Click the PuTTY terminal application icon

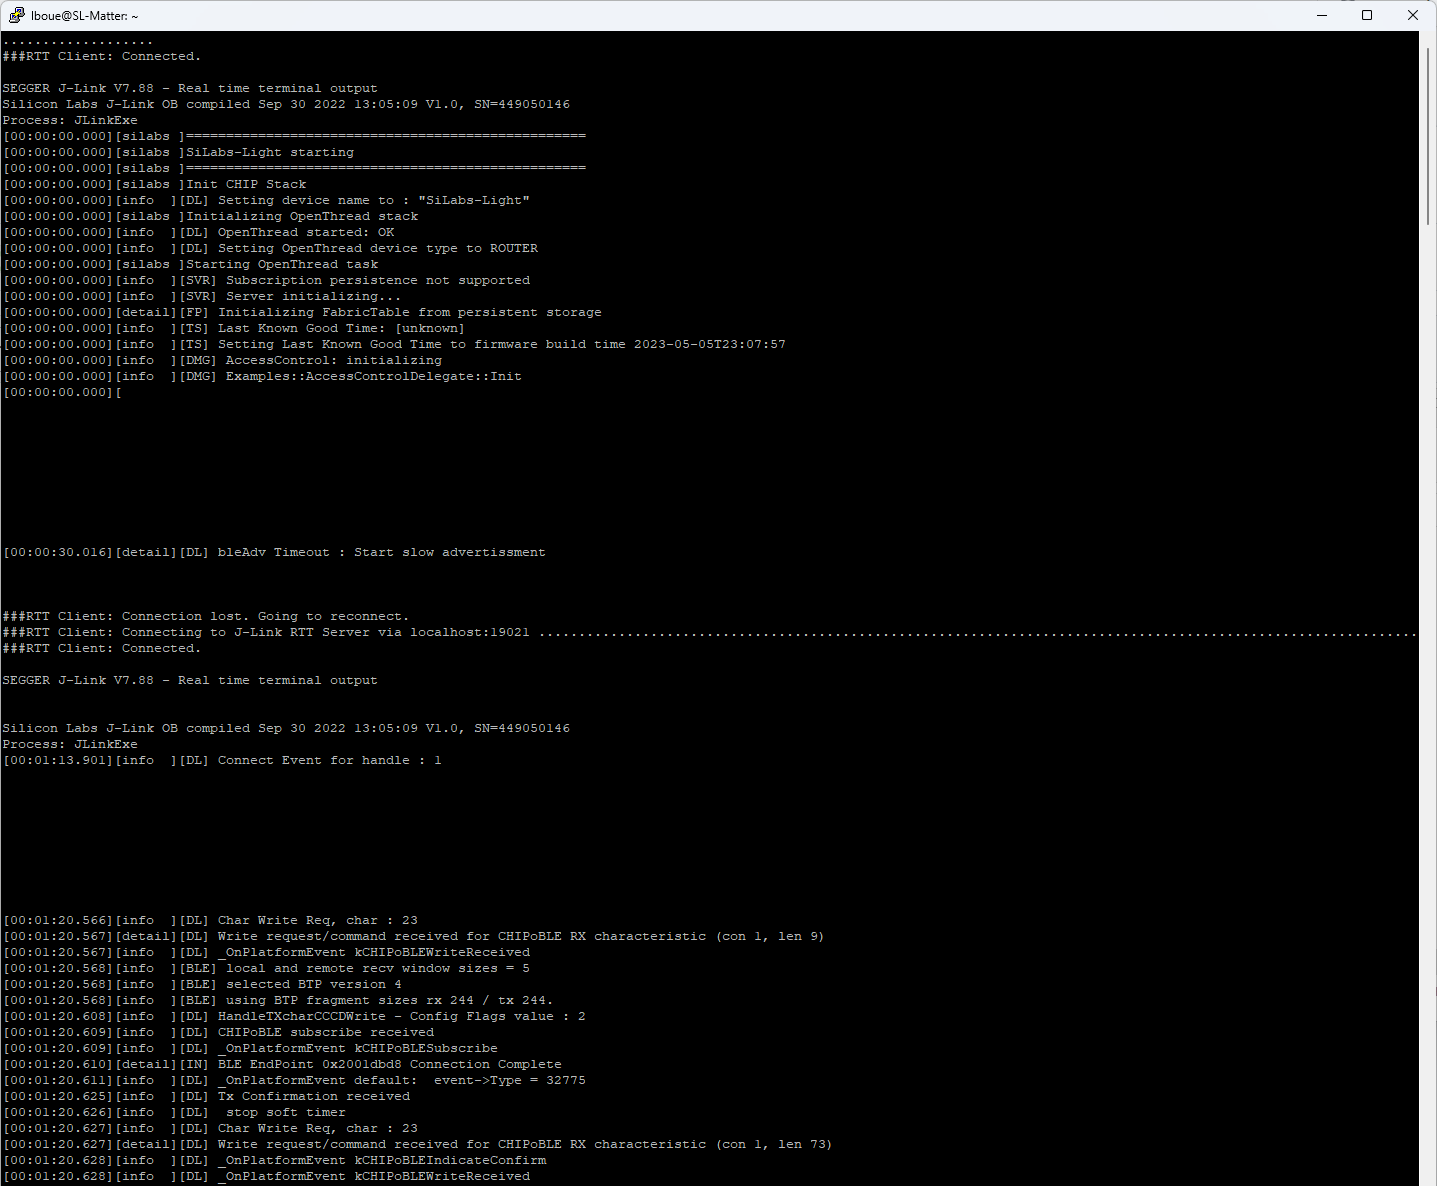pyautogui.click(x=16, y=15)
